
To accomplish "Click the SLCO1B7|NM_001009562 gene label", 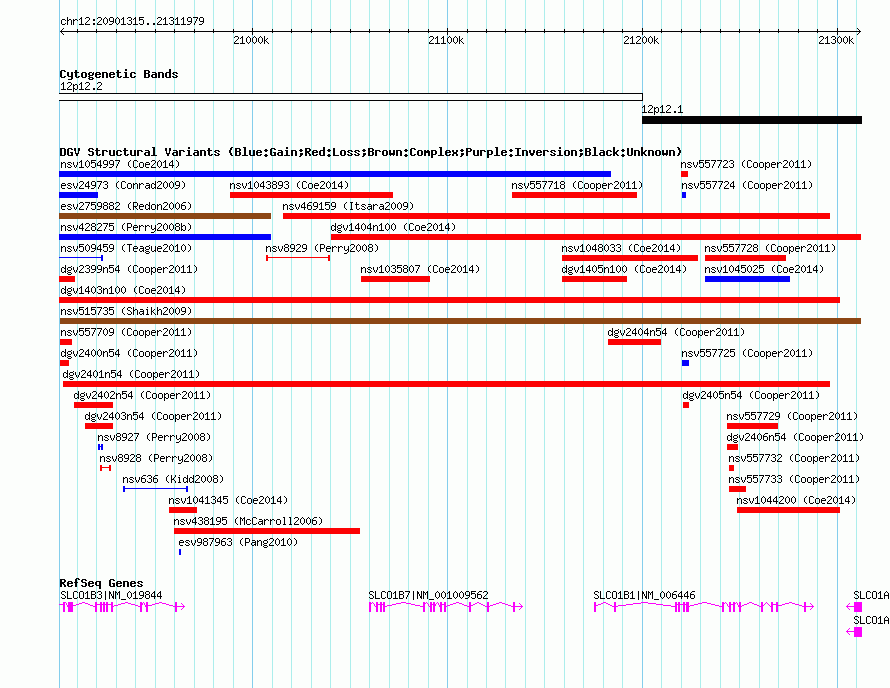I will (x=429, y=595).
